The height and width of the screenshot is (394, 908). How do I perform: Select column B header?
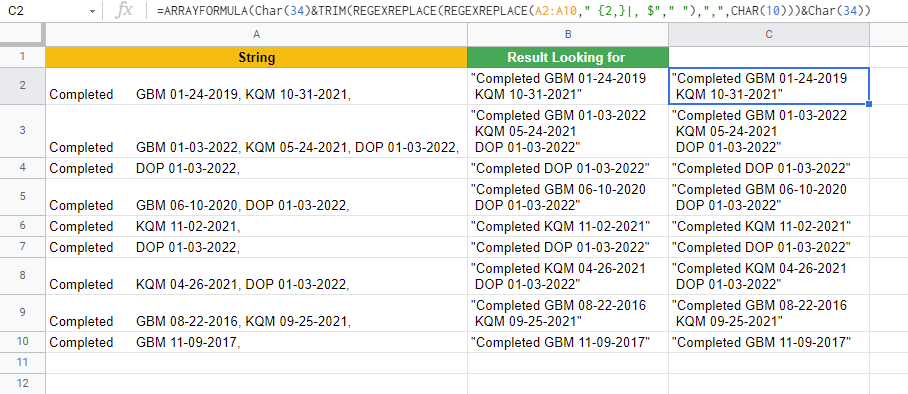click(x=568, y=35)
